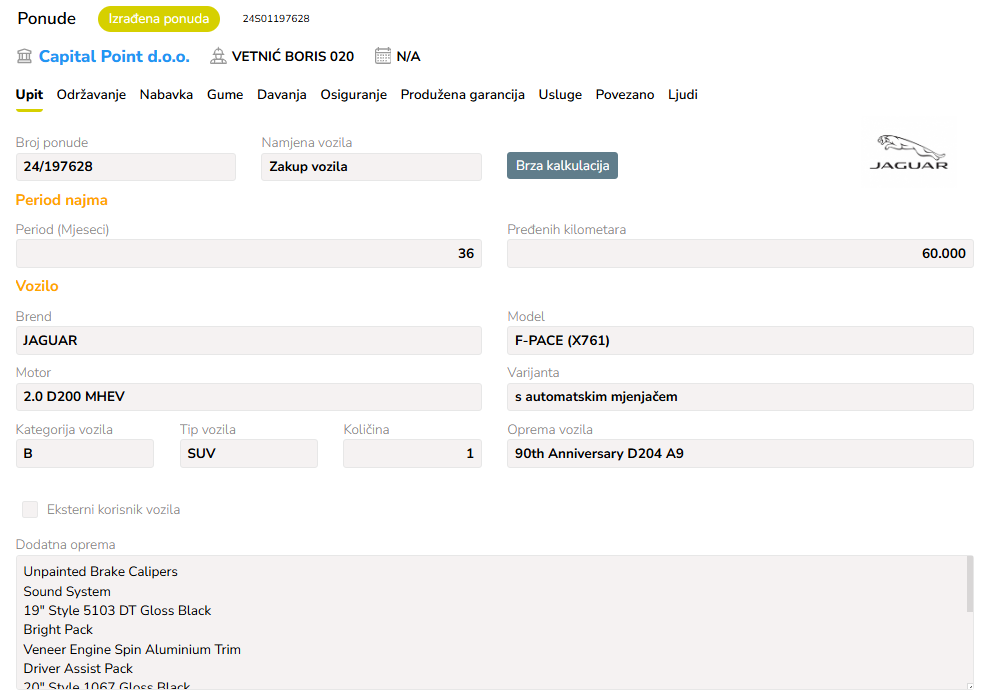The width and height of the screenshot is (1007, 696).
Task: Open the Usluge tab
Action: click(560, 95)
